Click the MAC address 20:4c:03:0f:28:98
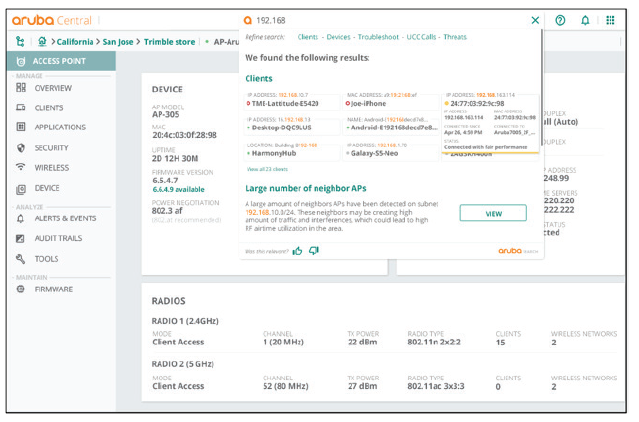This screenshot has width=639, height=422. 185,135
